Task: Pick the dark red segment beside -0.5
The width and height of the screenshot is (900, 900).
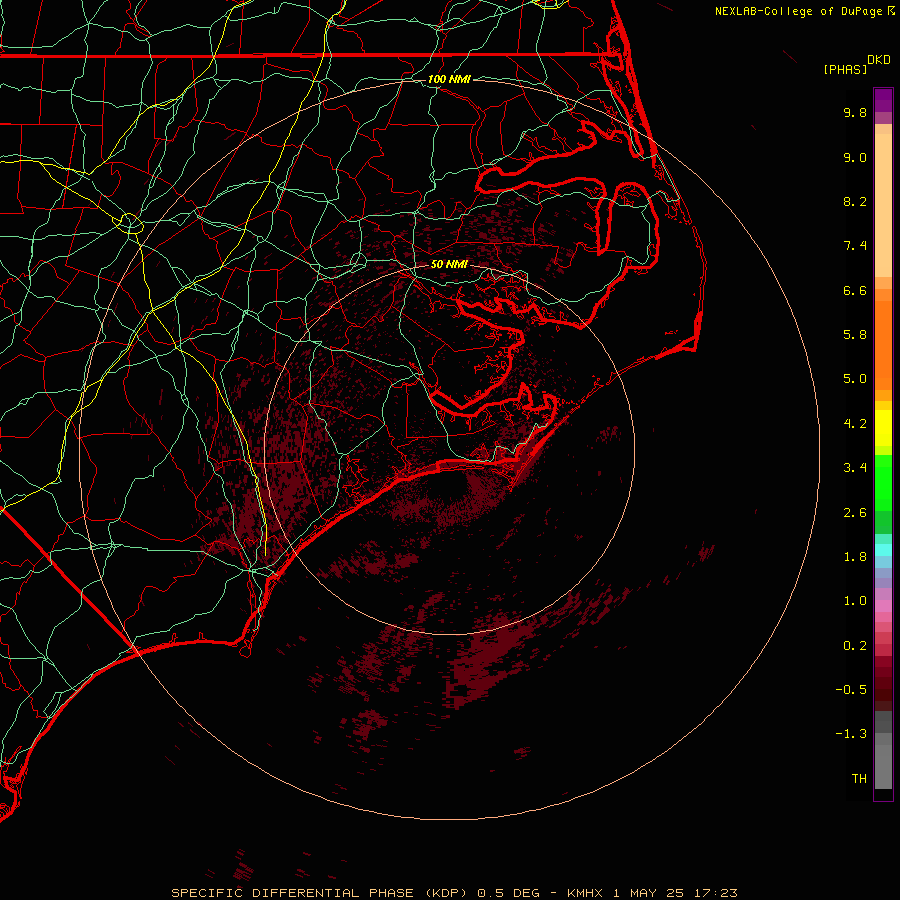Action: coord(883,689)
